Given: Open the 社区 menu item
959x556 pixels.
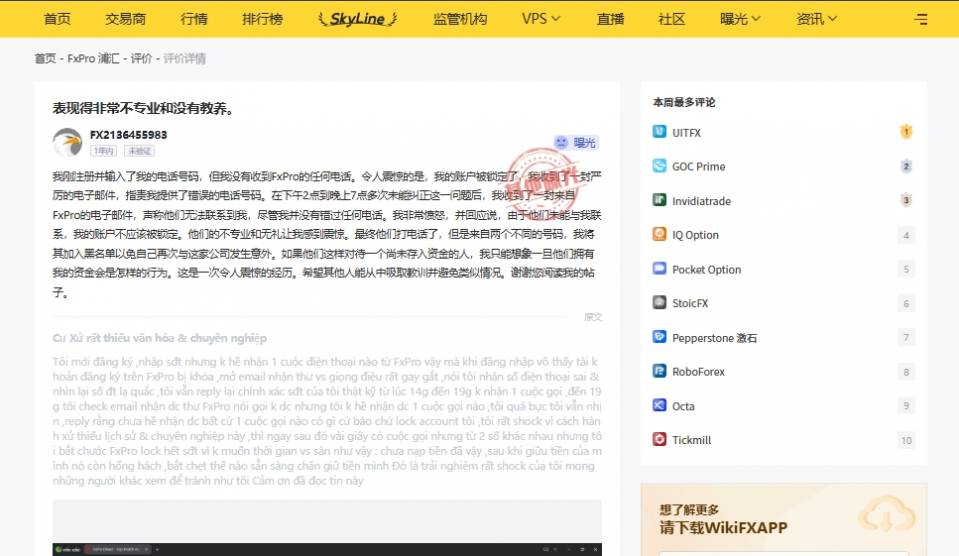Looking at the screenshot, I should (672, 19).
